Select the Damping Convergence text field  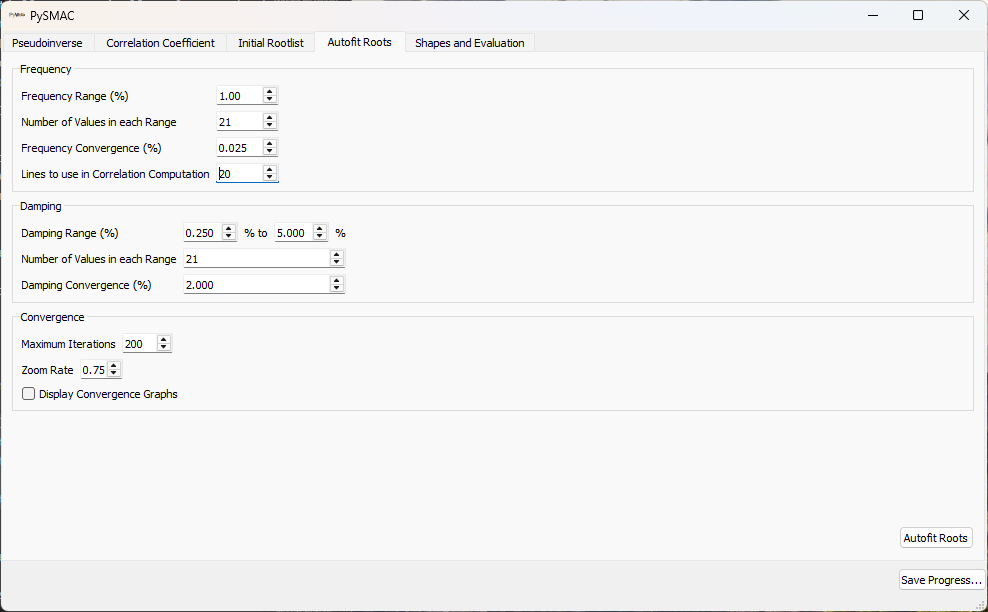[x=250, y=284]
